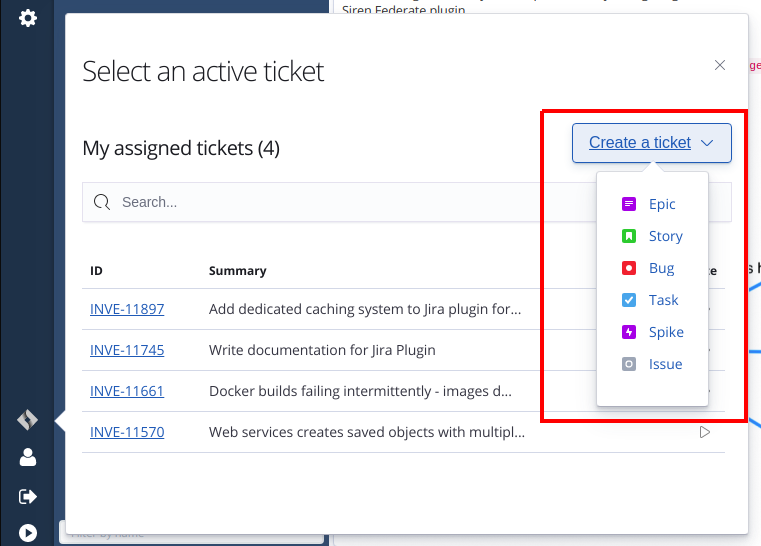Open ticket link INVE-11745

(127, 350)
